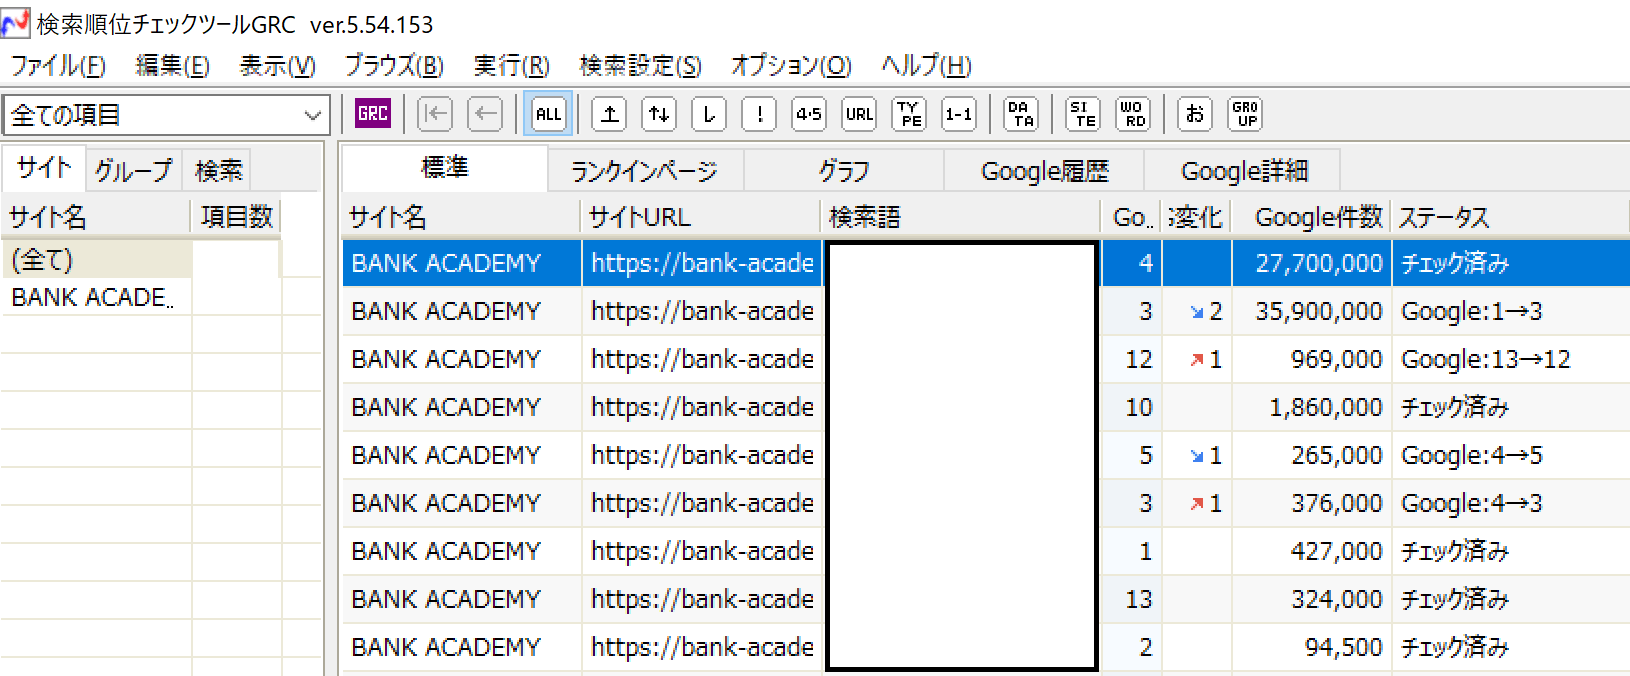The width and height of the screenshot is (1630, 676).
Task: Click the DATA toolbar icon
Action: point(1021,114)
